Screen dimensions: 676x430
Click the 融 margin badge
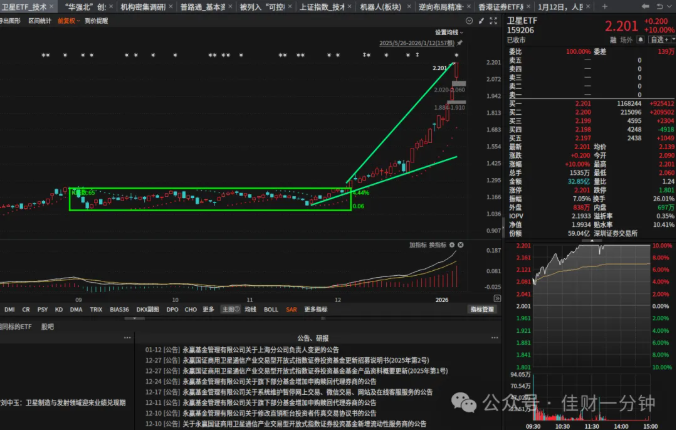(613, 40)
